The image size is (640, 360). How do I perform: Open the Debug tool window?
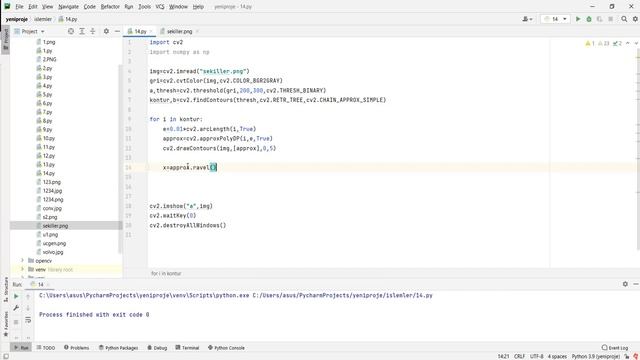tap(157, 348)
